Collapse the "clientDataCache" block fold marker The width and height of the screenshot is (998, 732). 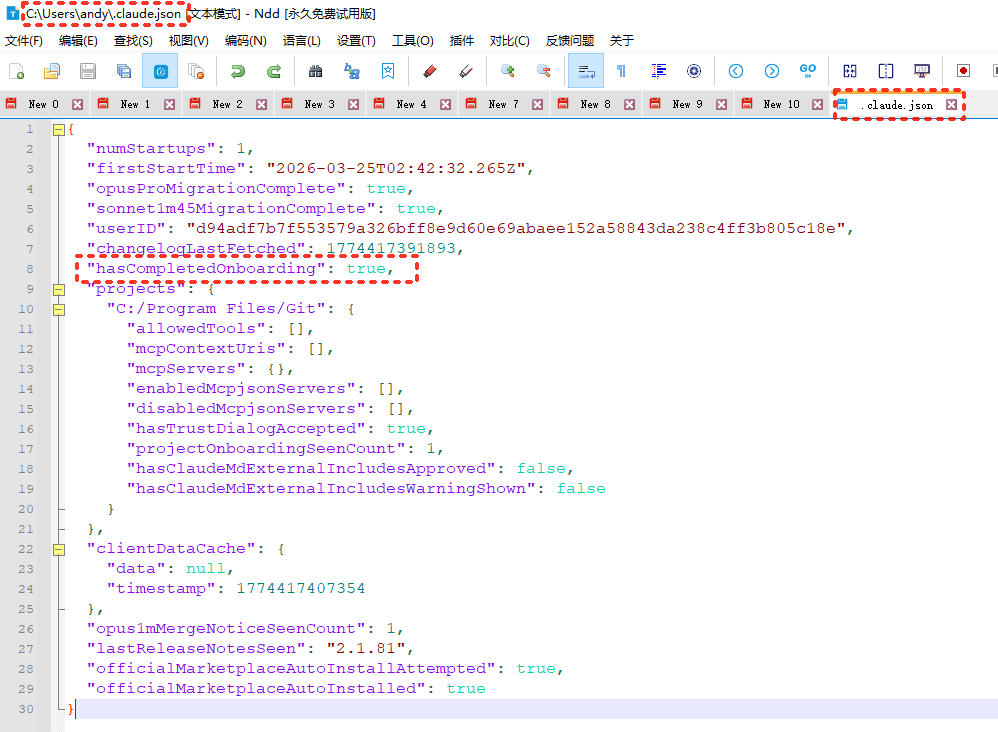(x=58, y=549)
